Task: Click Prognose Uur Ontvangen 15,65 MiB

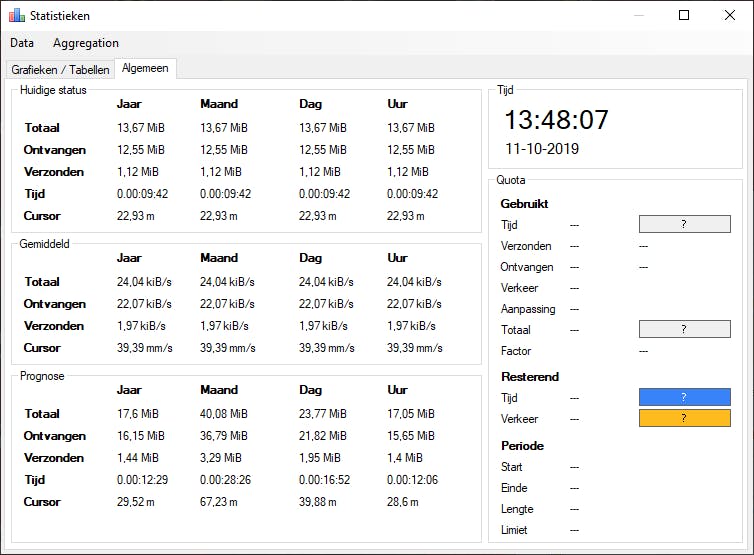Action: pos(411,436)
